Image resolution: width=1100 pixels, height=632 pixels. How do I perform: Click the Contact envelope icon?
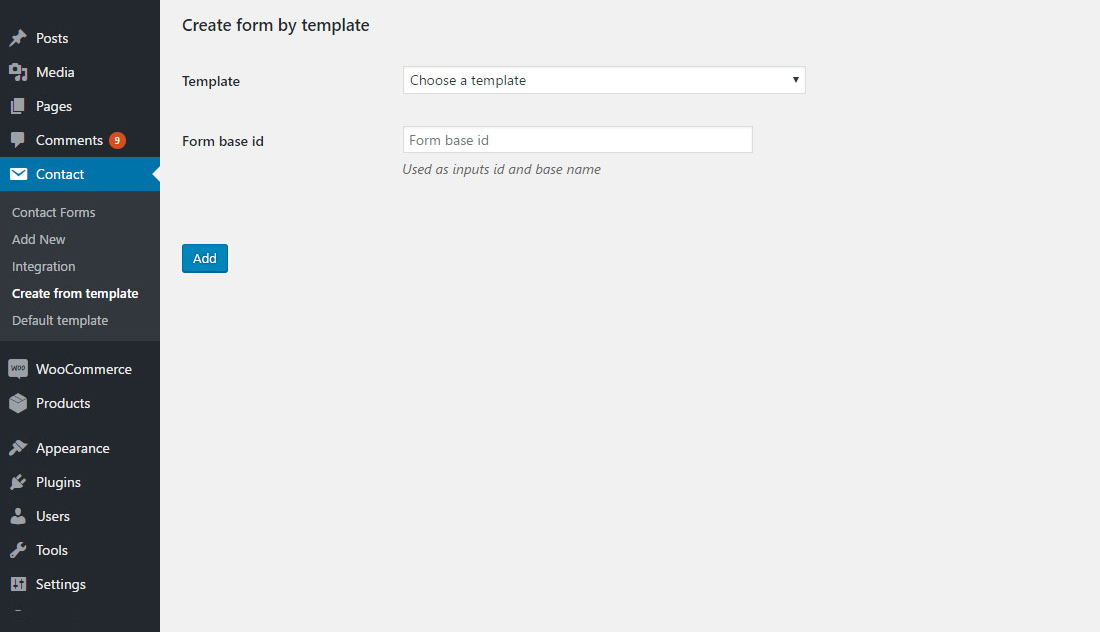[x=18, y=174]
